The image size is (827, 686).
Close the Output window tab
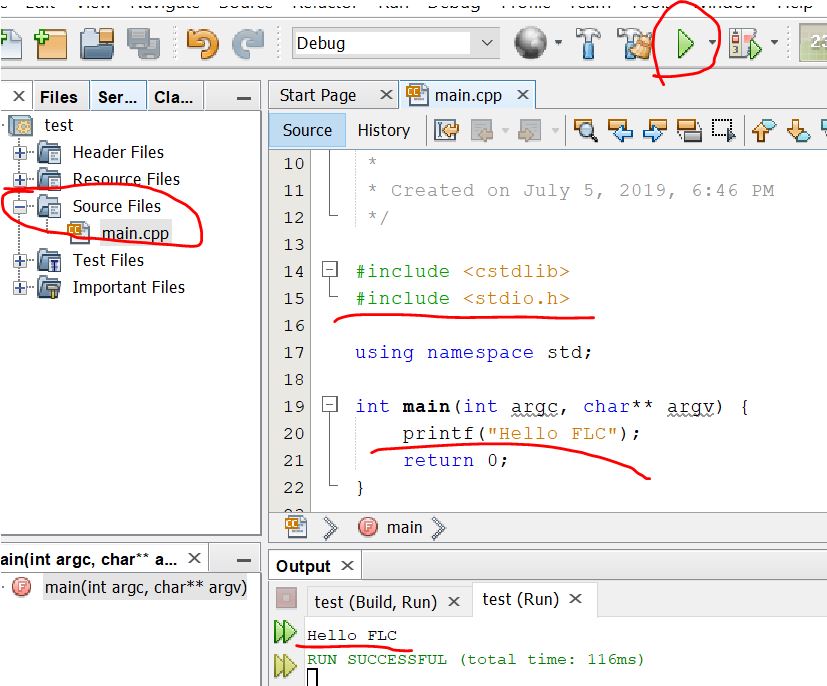point(347,566)
